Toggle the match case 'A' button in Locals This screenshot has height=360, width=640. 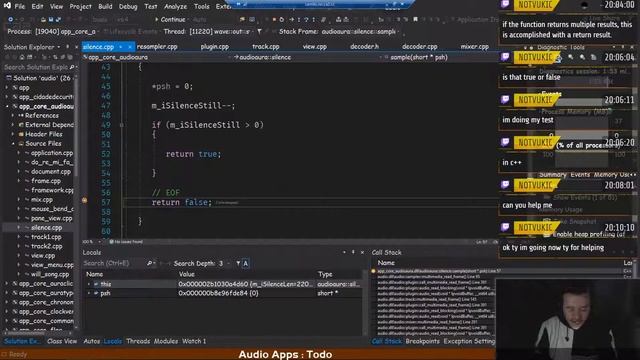pos(245,263)
